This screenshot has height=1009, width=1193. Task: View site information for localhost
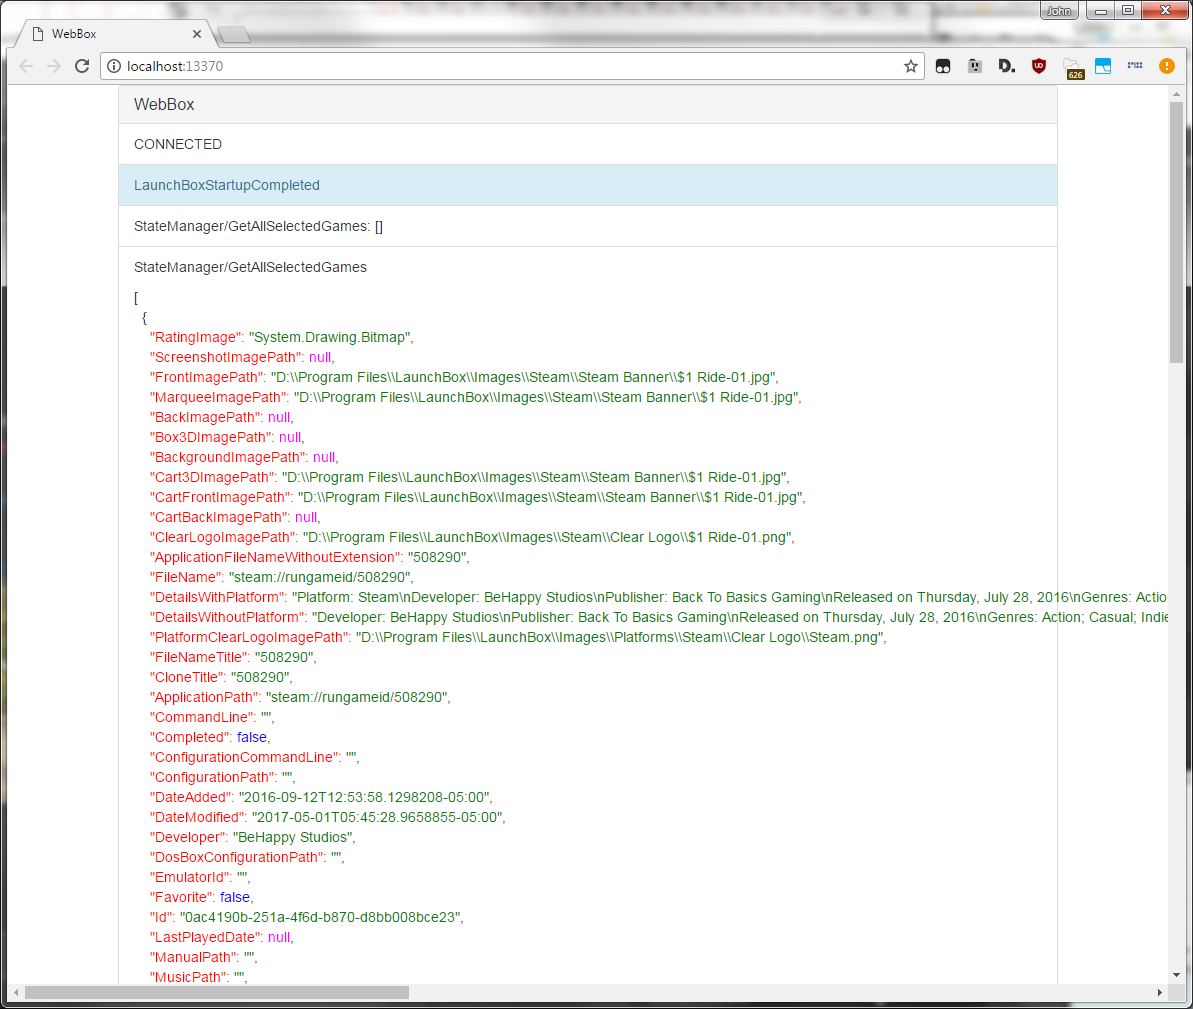coord(113,66)
